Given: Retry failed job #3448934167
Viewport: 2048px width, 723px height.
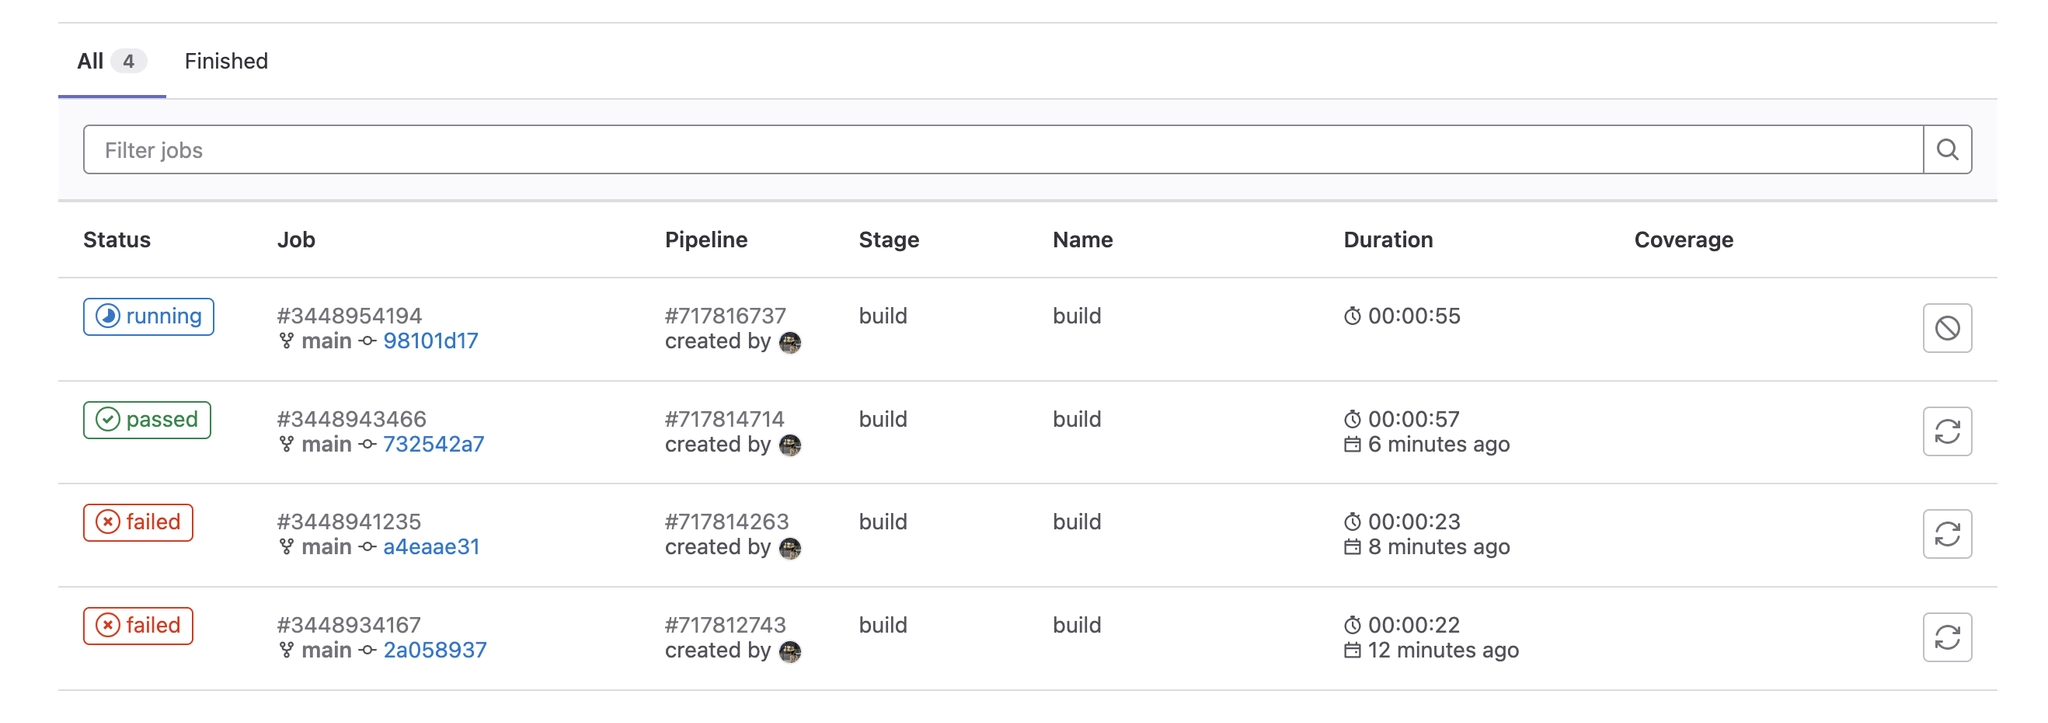Looking at the screenshot, I should (1947, 638).
